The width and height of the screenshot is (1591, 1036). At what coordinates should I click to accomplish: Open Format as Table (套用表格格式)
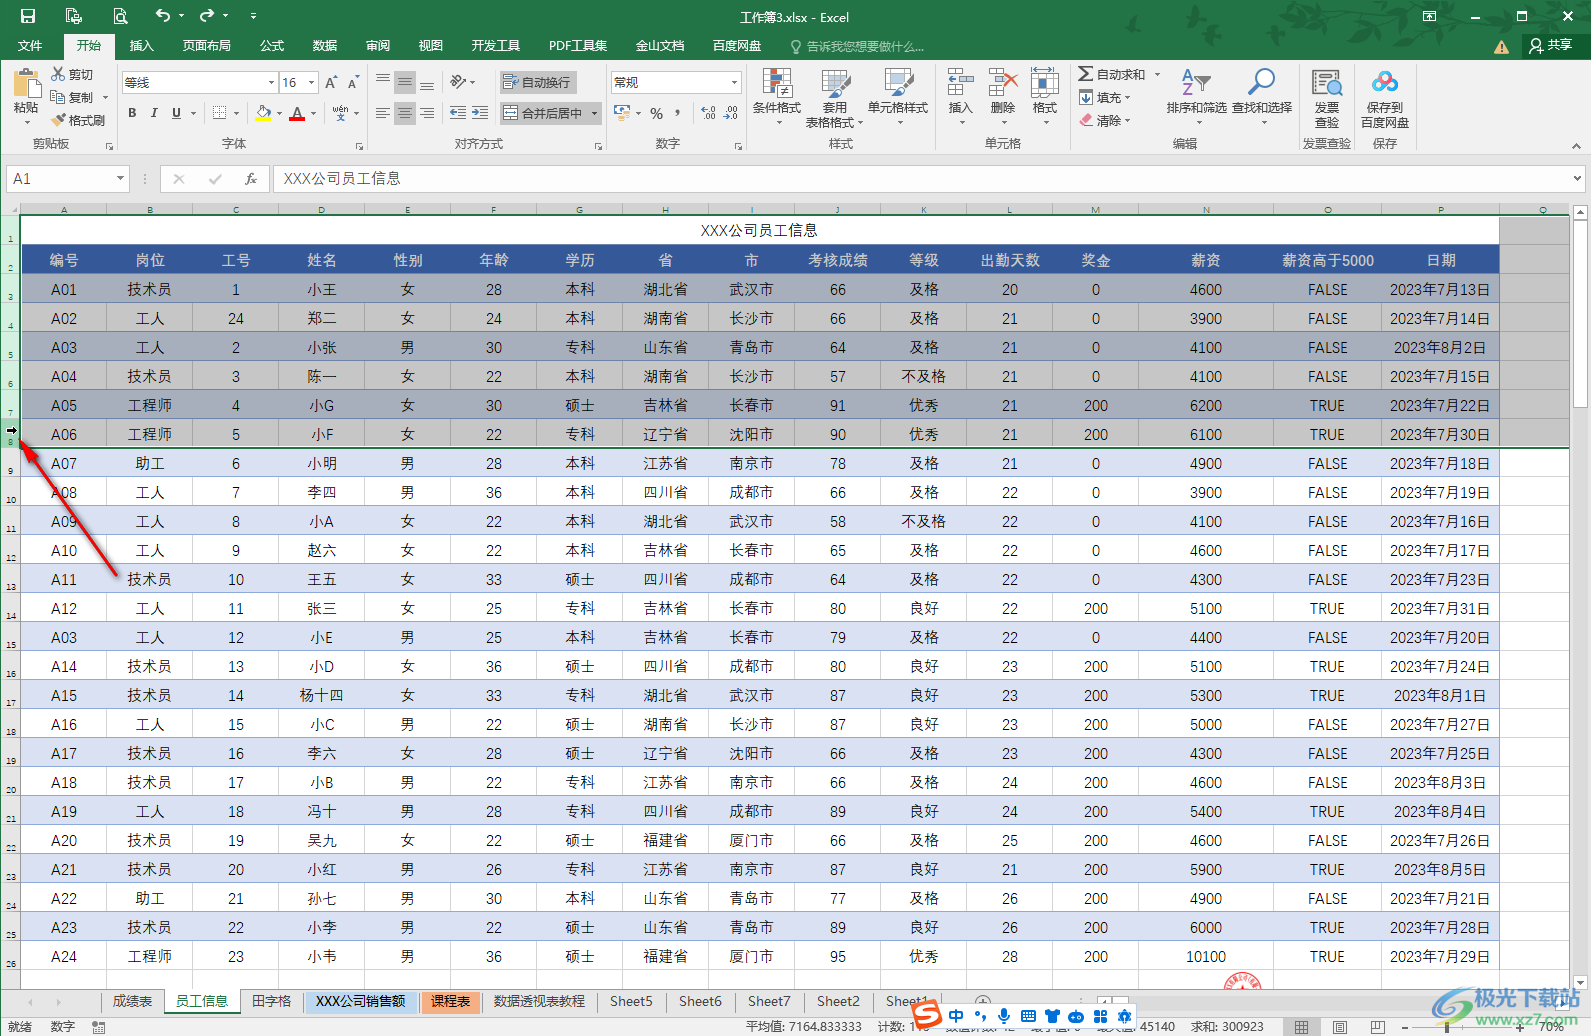(x=835, y=97)
